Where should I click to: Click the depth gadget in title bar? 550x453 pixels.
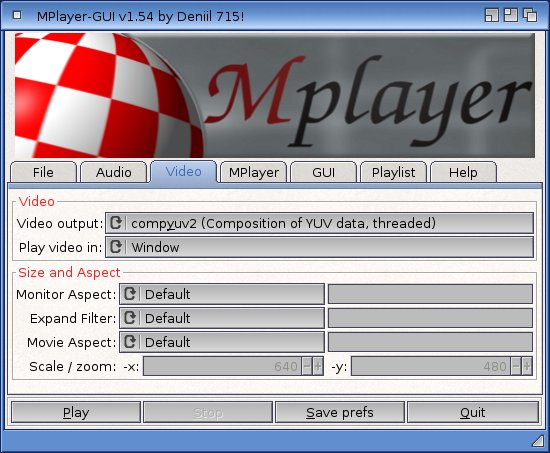point(530,15)
